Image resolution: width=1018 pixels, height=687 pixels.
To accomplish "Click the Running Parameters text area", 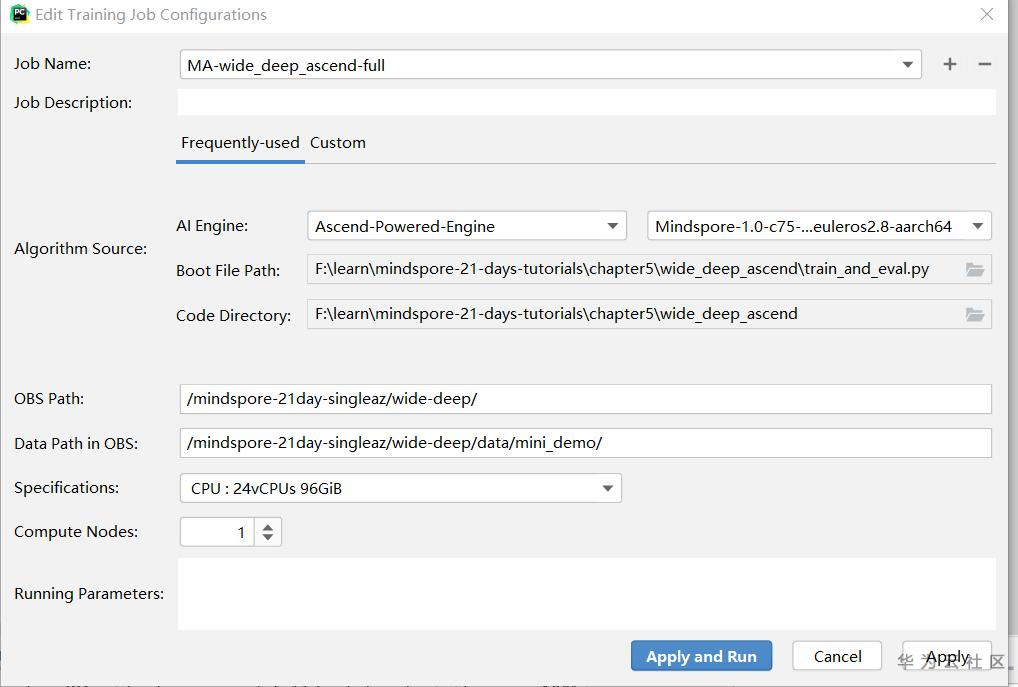I will pyautogui.click(x=586, y=594).
